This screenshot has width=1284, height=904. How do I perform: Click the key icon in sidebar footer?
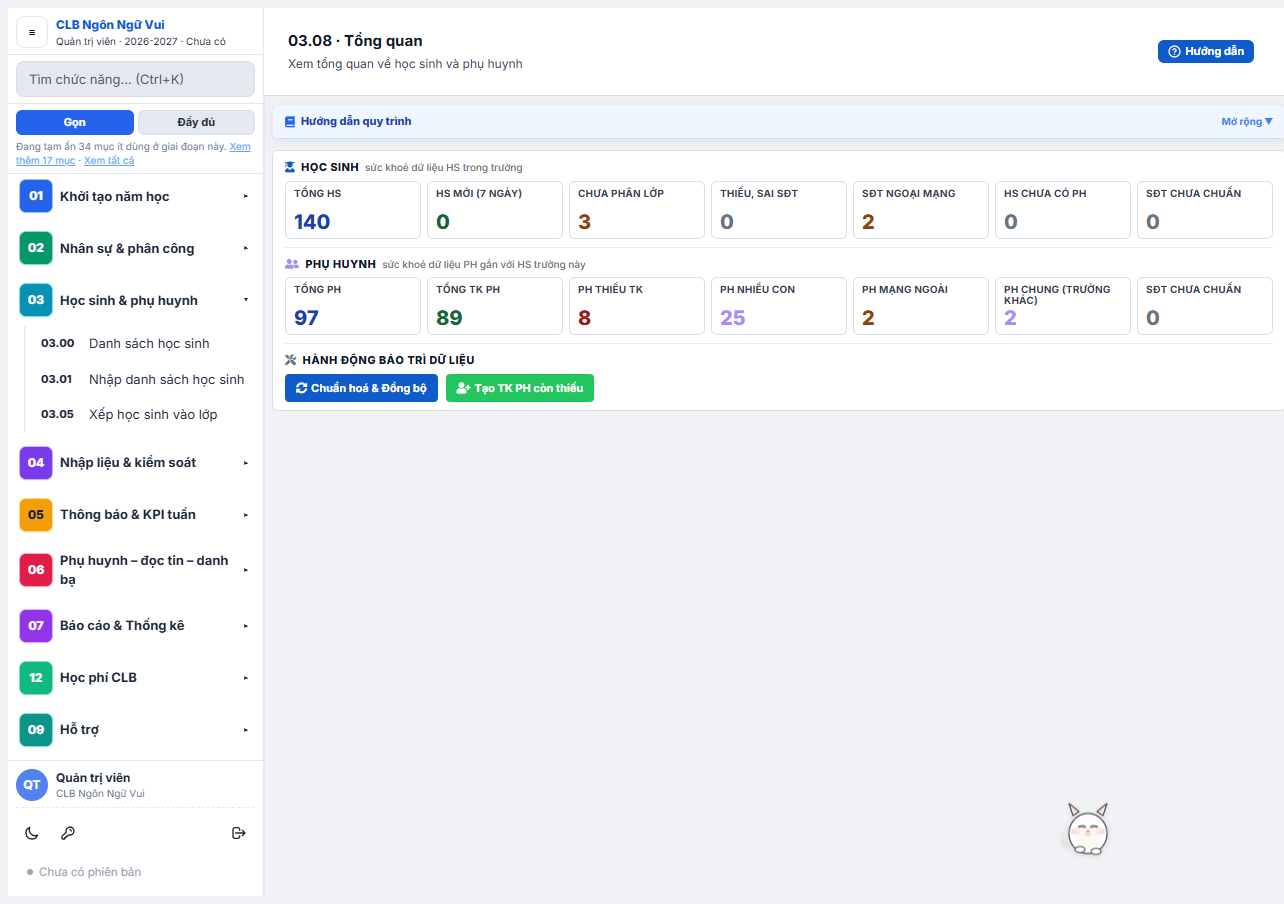point(68,833)
